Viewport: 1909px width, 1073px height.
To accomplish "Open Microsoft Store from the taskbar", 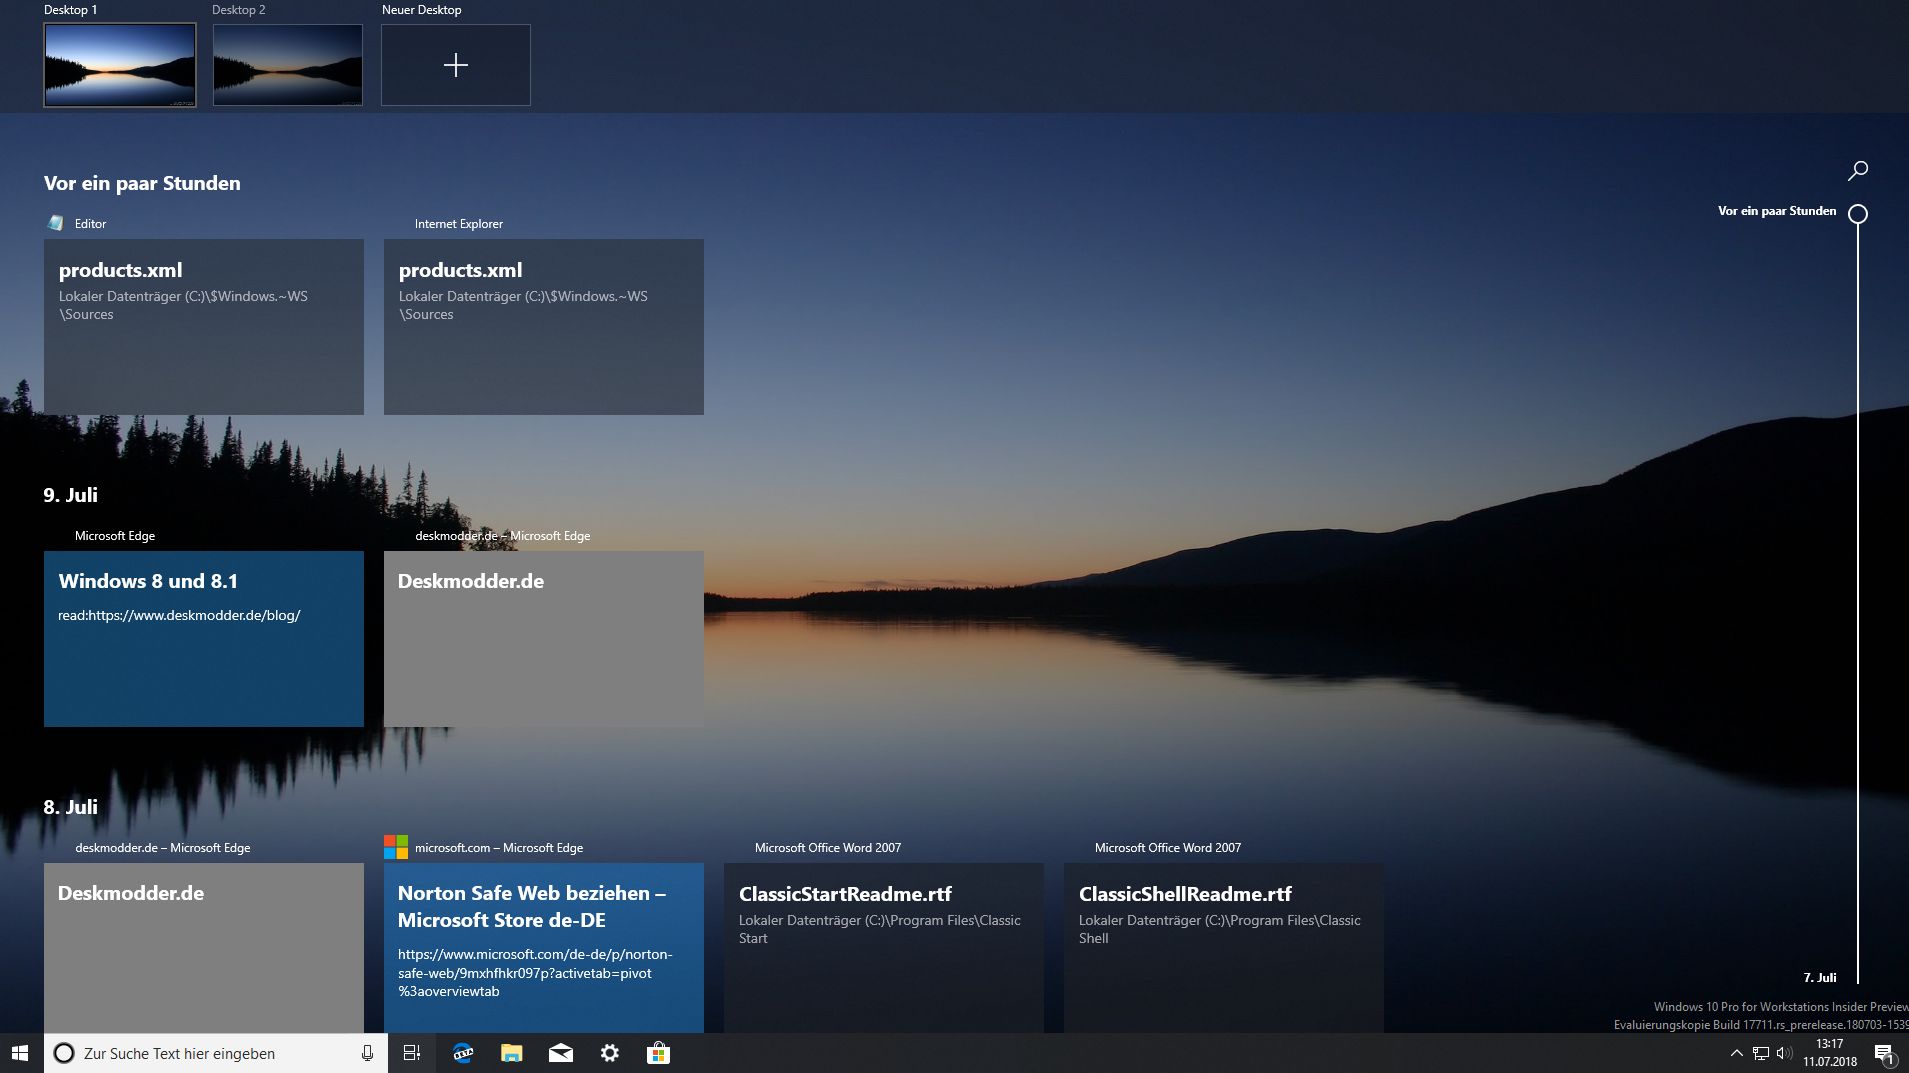I will coord(658,1053).
